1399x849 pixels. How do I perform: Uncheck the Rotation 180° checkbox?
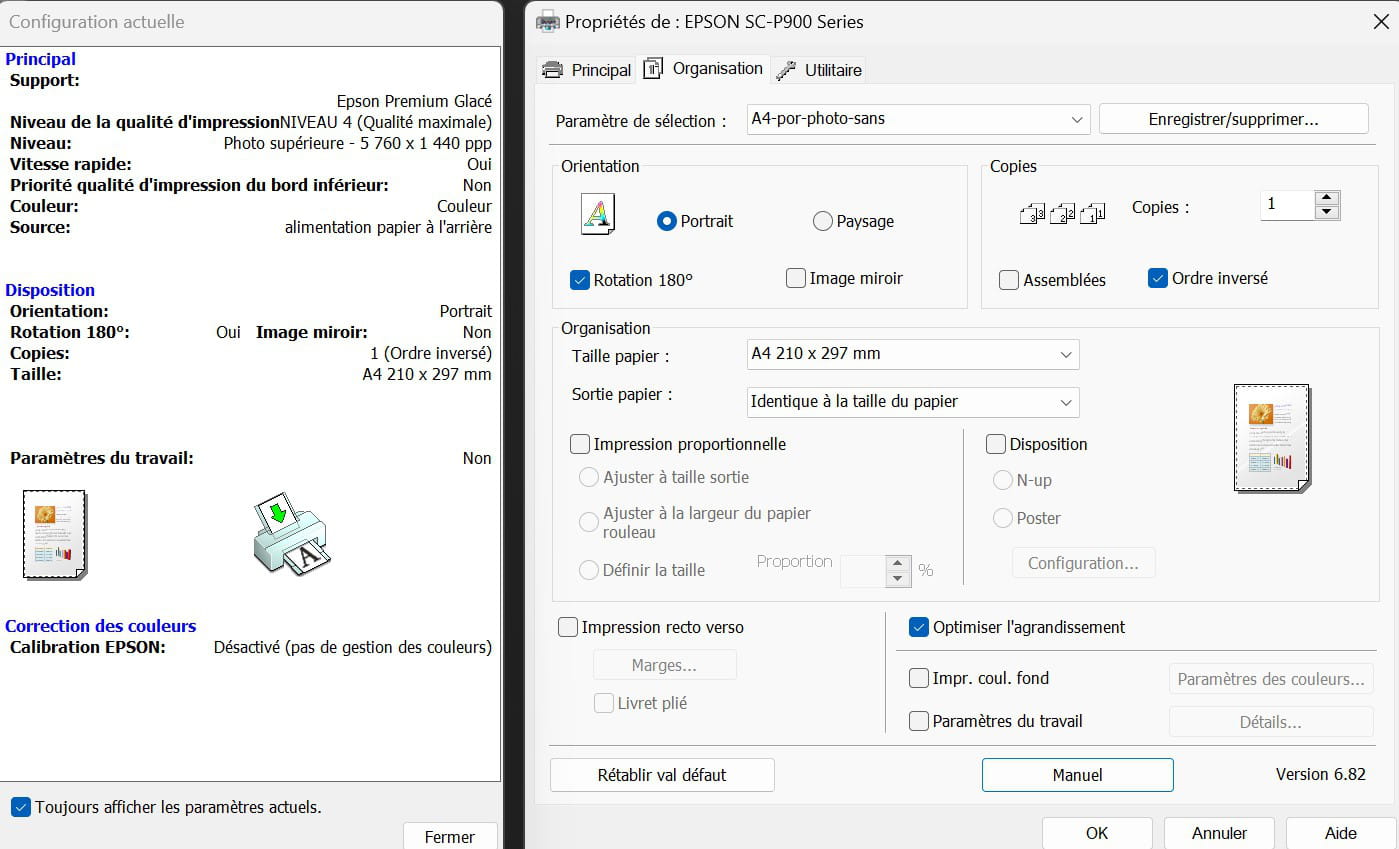pyautogui.click(x=580, y=280)
